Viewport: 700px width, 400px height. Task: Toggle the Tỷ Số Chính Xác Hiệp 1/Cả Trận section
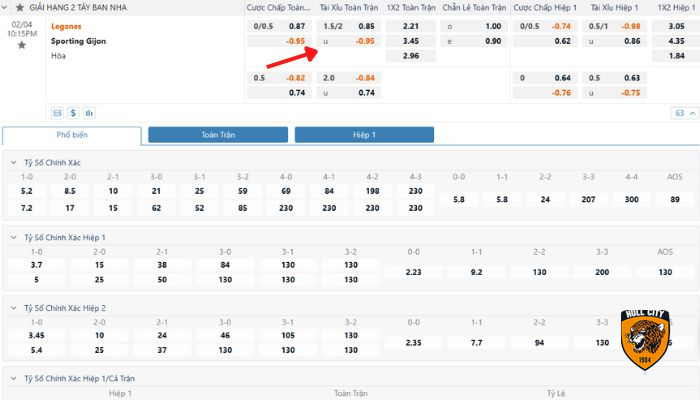click(14, 379)
